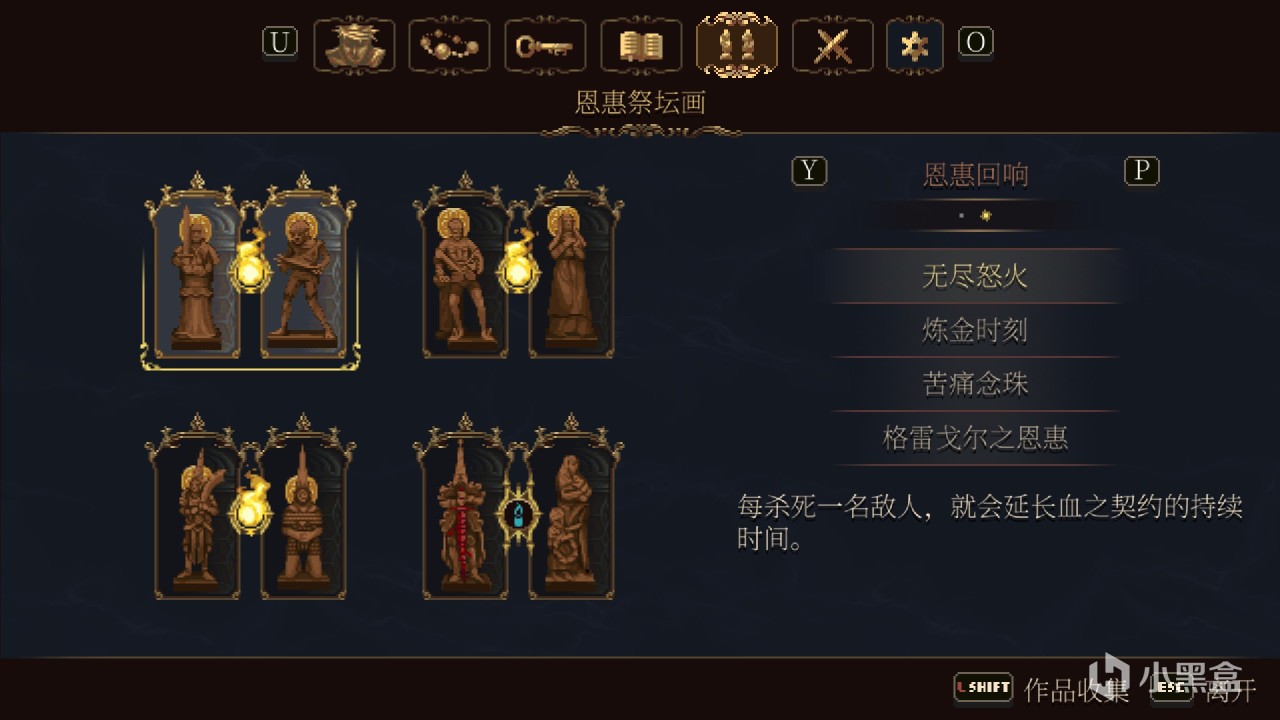The image size is (1280, 720).
Task: Select 无尽怒火 in the list
Action: point(975,276)
